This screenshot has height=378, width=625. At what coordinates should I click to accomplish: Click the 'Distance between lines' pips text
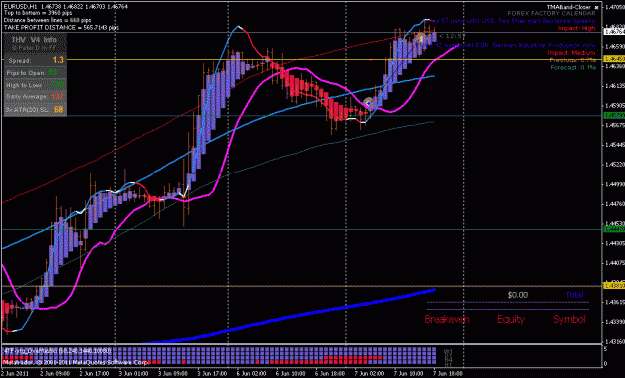coord(47,20)
